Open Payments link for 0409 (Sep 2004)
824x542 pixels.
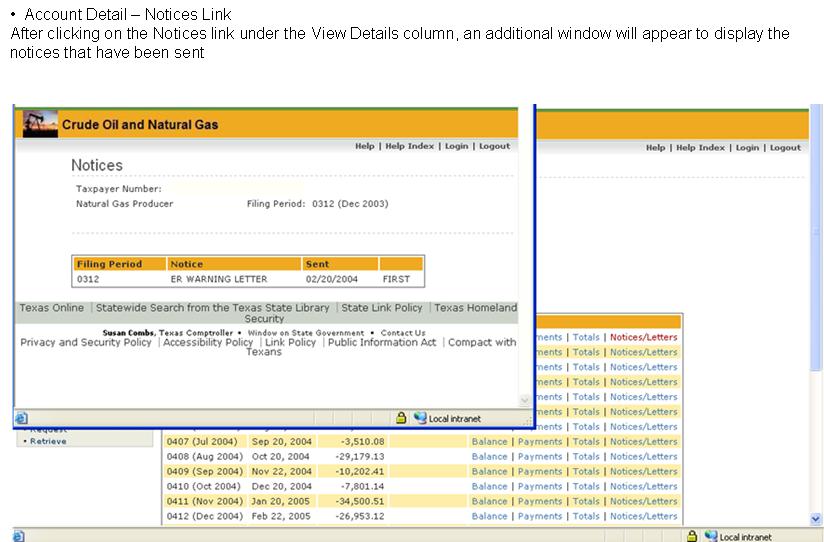[539, 471]
